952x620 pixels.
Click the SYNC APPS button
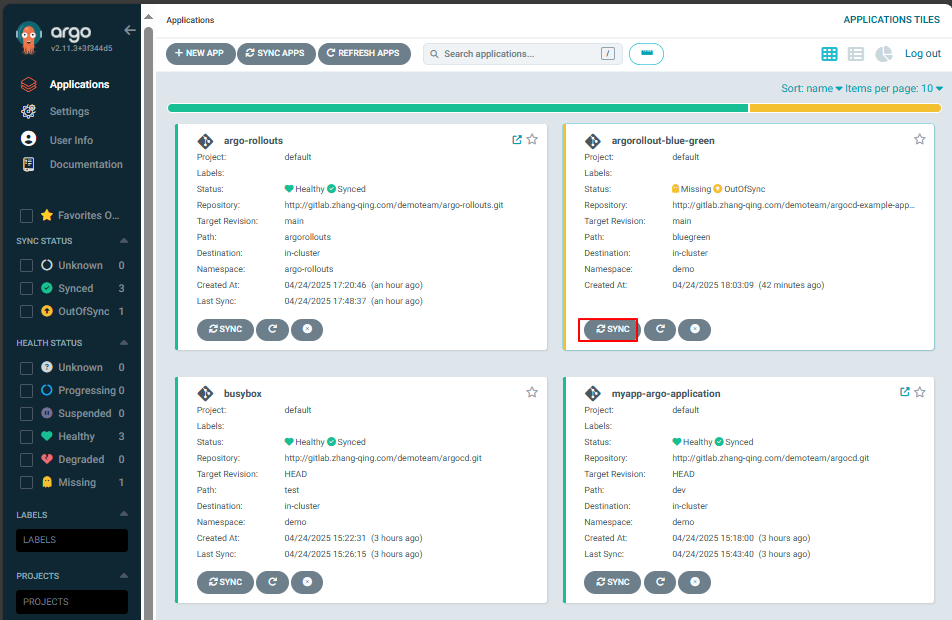point(276,53)
